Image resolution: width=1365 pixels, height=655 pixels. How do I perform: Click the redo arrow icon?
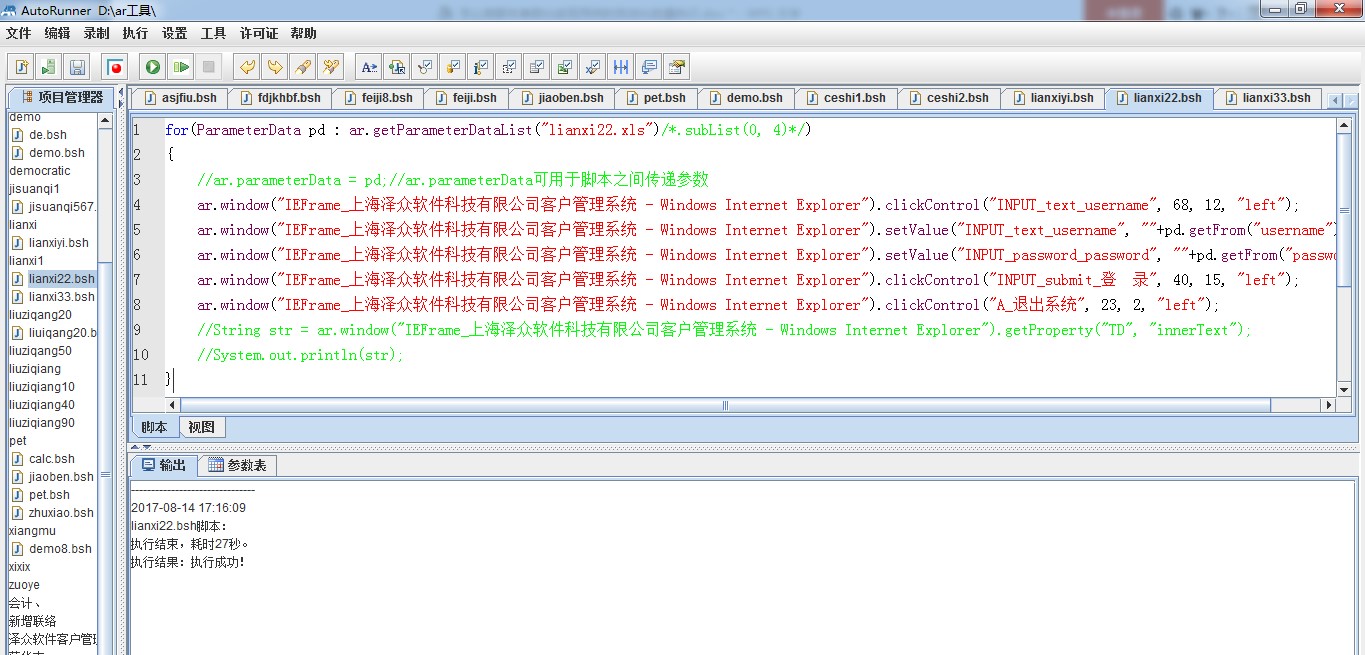tap(274, 67)
